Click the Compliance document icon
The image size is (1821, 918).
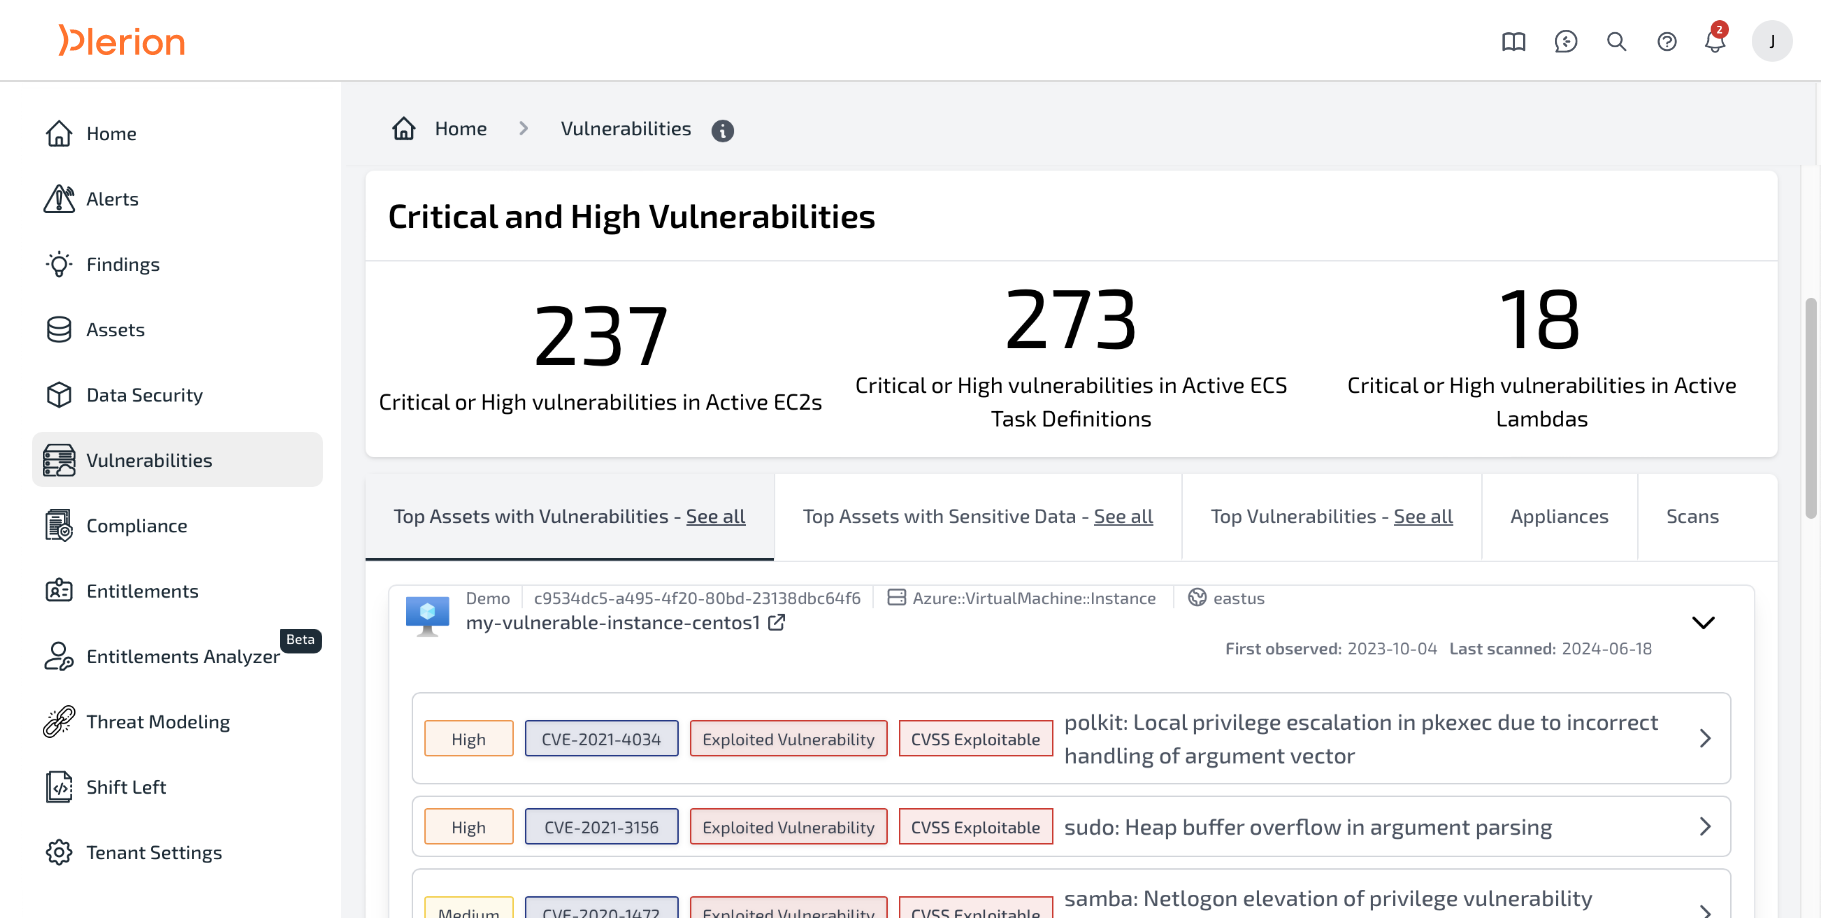coord(59,525)
